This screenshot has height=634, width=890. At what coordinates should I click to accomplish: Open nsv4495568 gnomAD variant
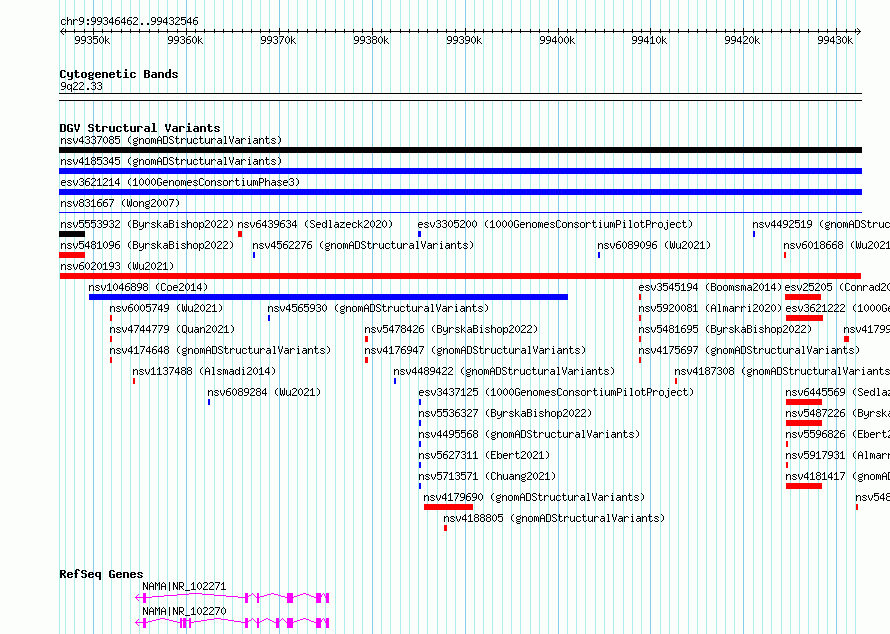coord(529,434)
